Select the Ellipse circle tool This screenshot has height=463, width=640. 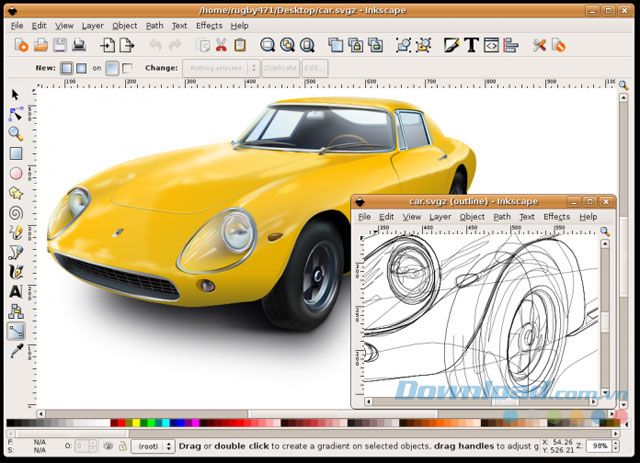[x=16, y=173]
